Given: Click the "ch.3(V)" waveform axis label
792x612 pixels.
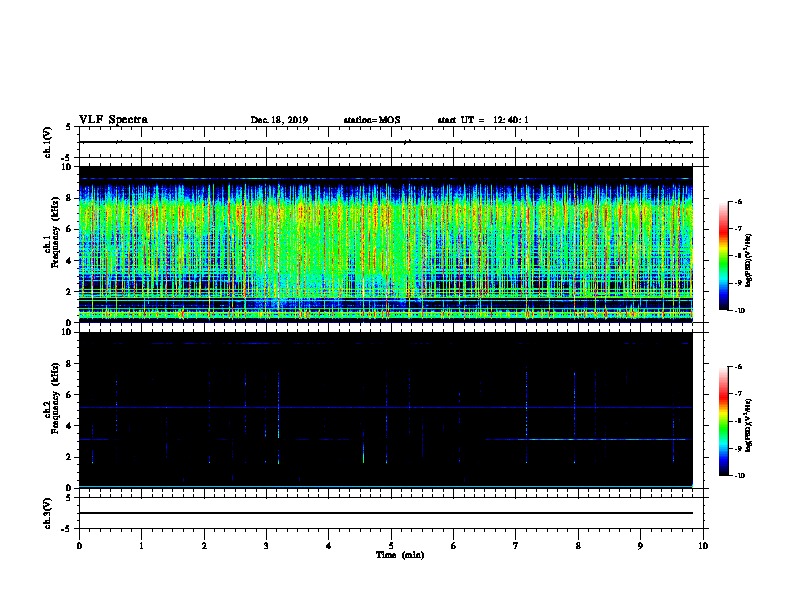Looking at the screenshot, I should (x=48, y=514).
